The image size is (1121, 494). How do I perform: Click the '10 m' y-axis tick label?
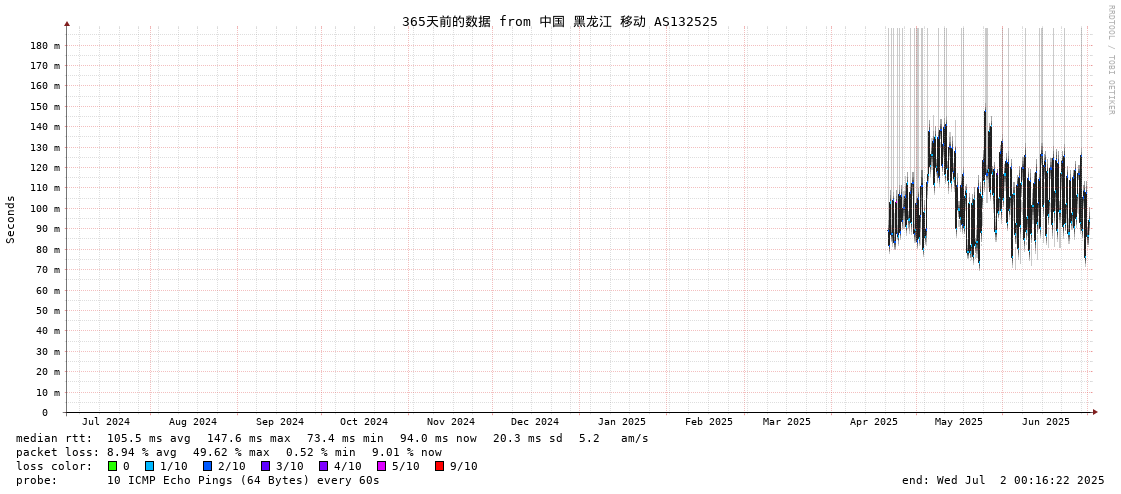(49, 392)
